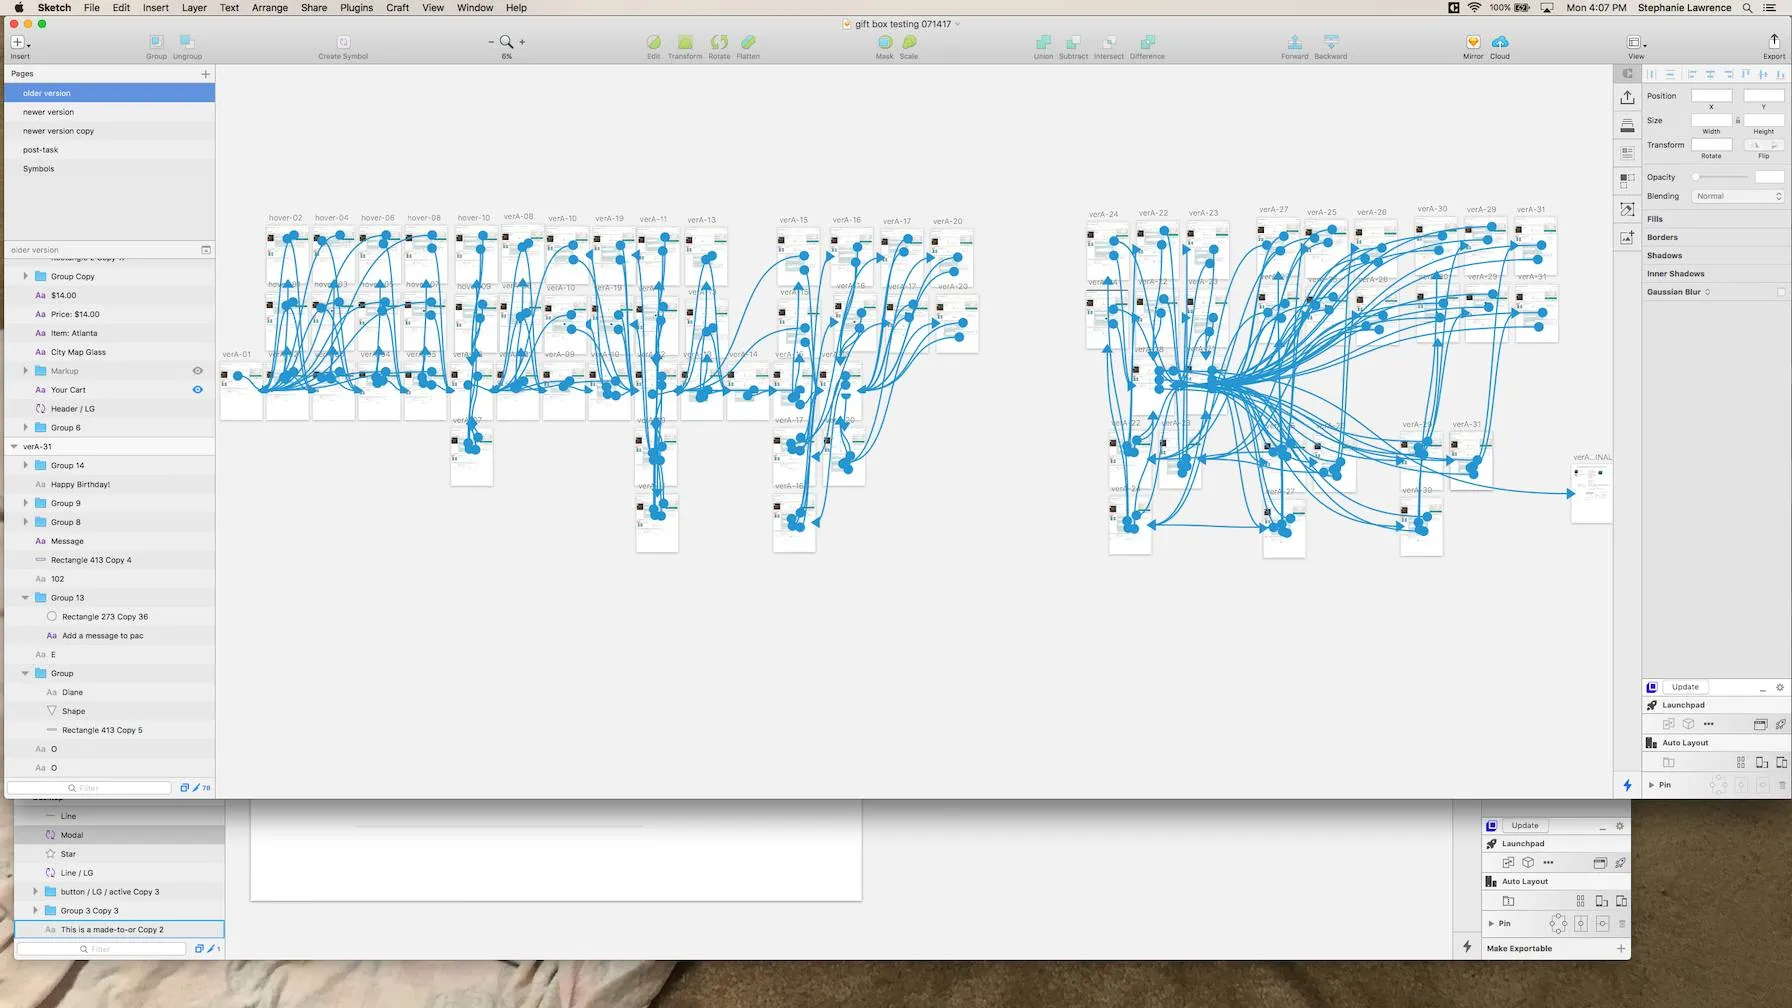
Task: Click the Update button in Craft panel
Action: coord(1686,687)
